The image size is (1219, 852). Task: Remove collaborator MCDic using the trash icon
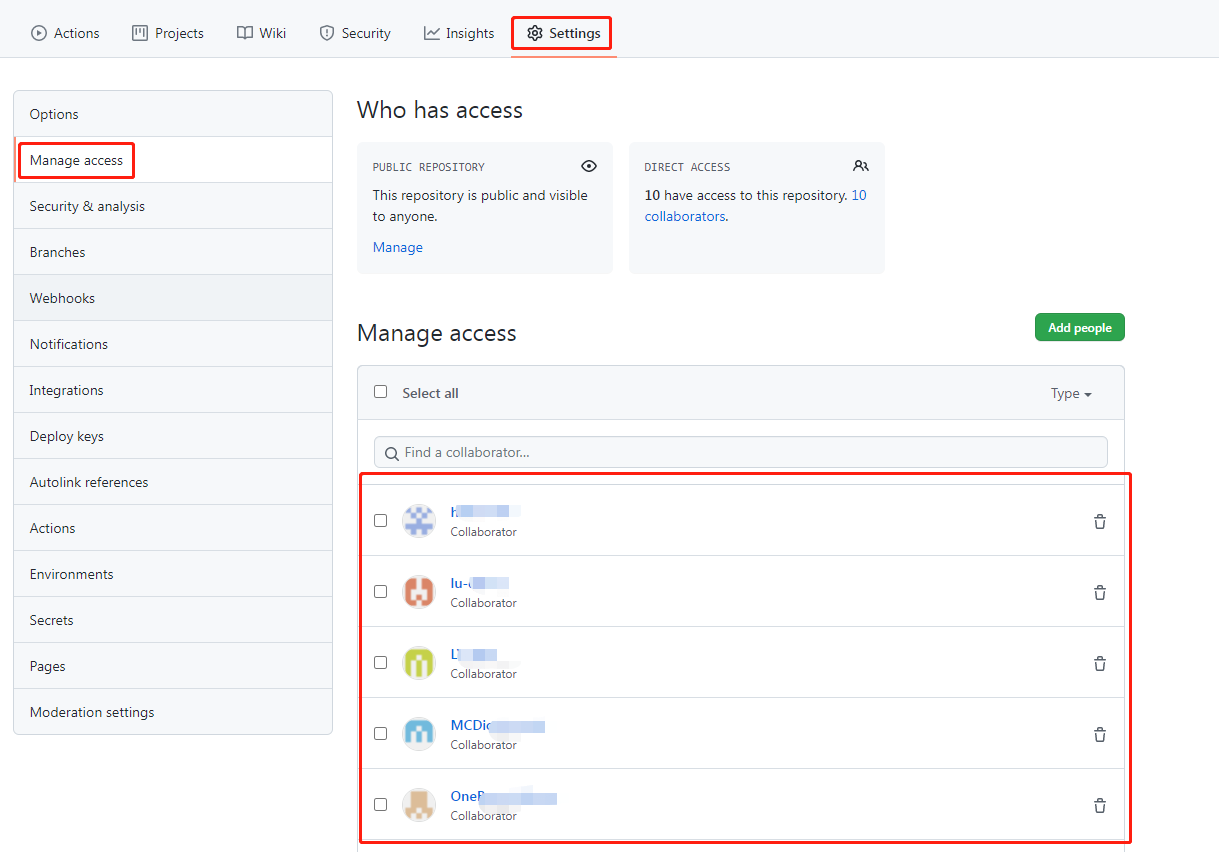point(1099,734)
